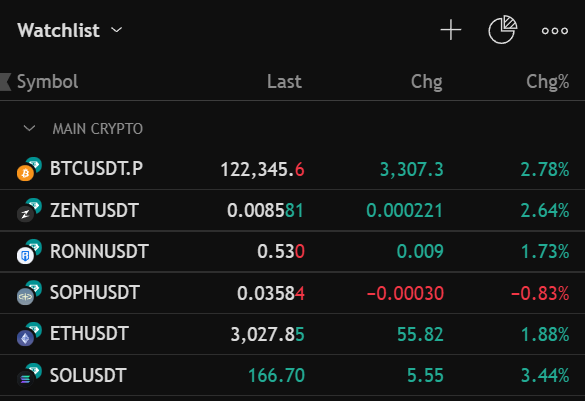
Task: Click the Bitcoin logo for BTCUSDT.P
Action: (x=25, y=173)
